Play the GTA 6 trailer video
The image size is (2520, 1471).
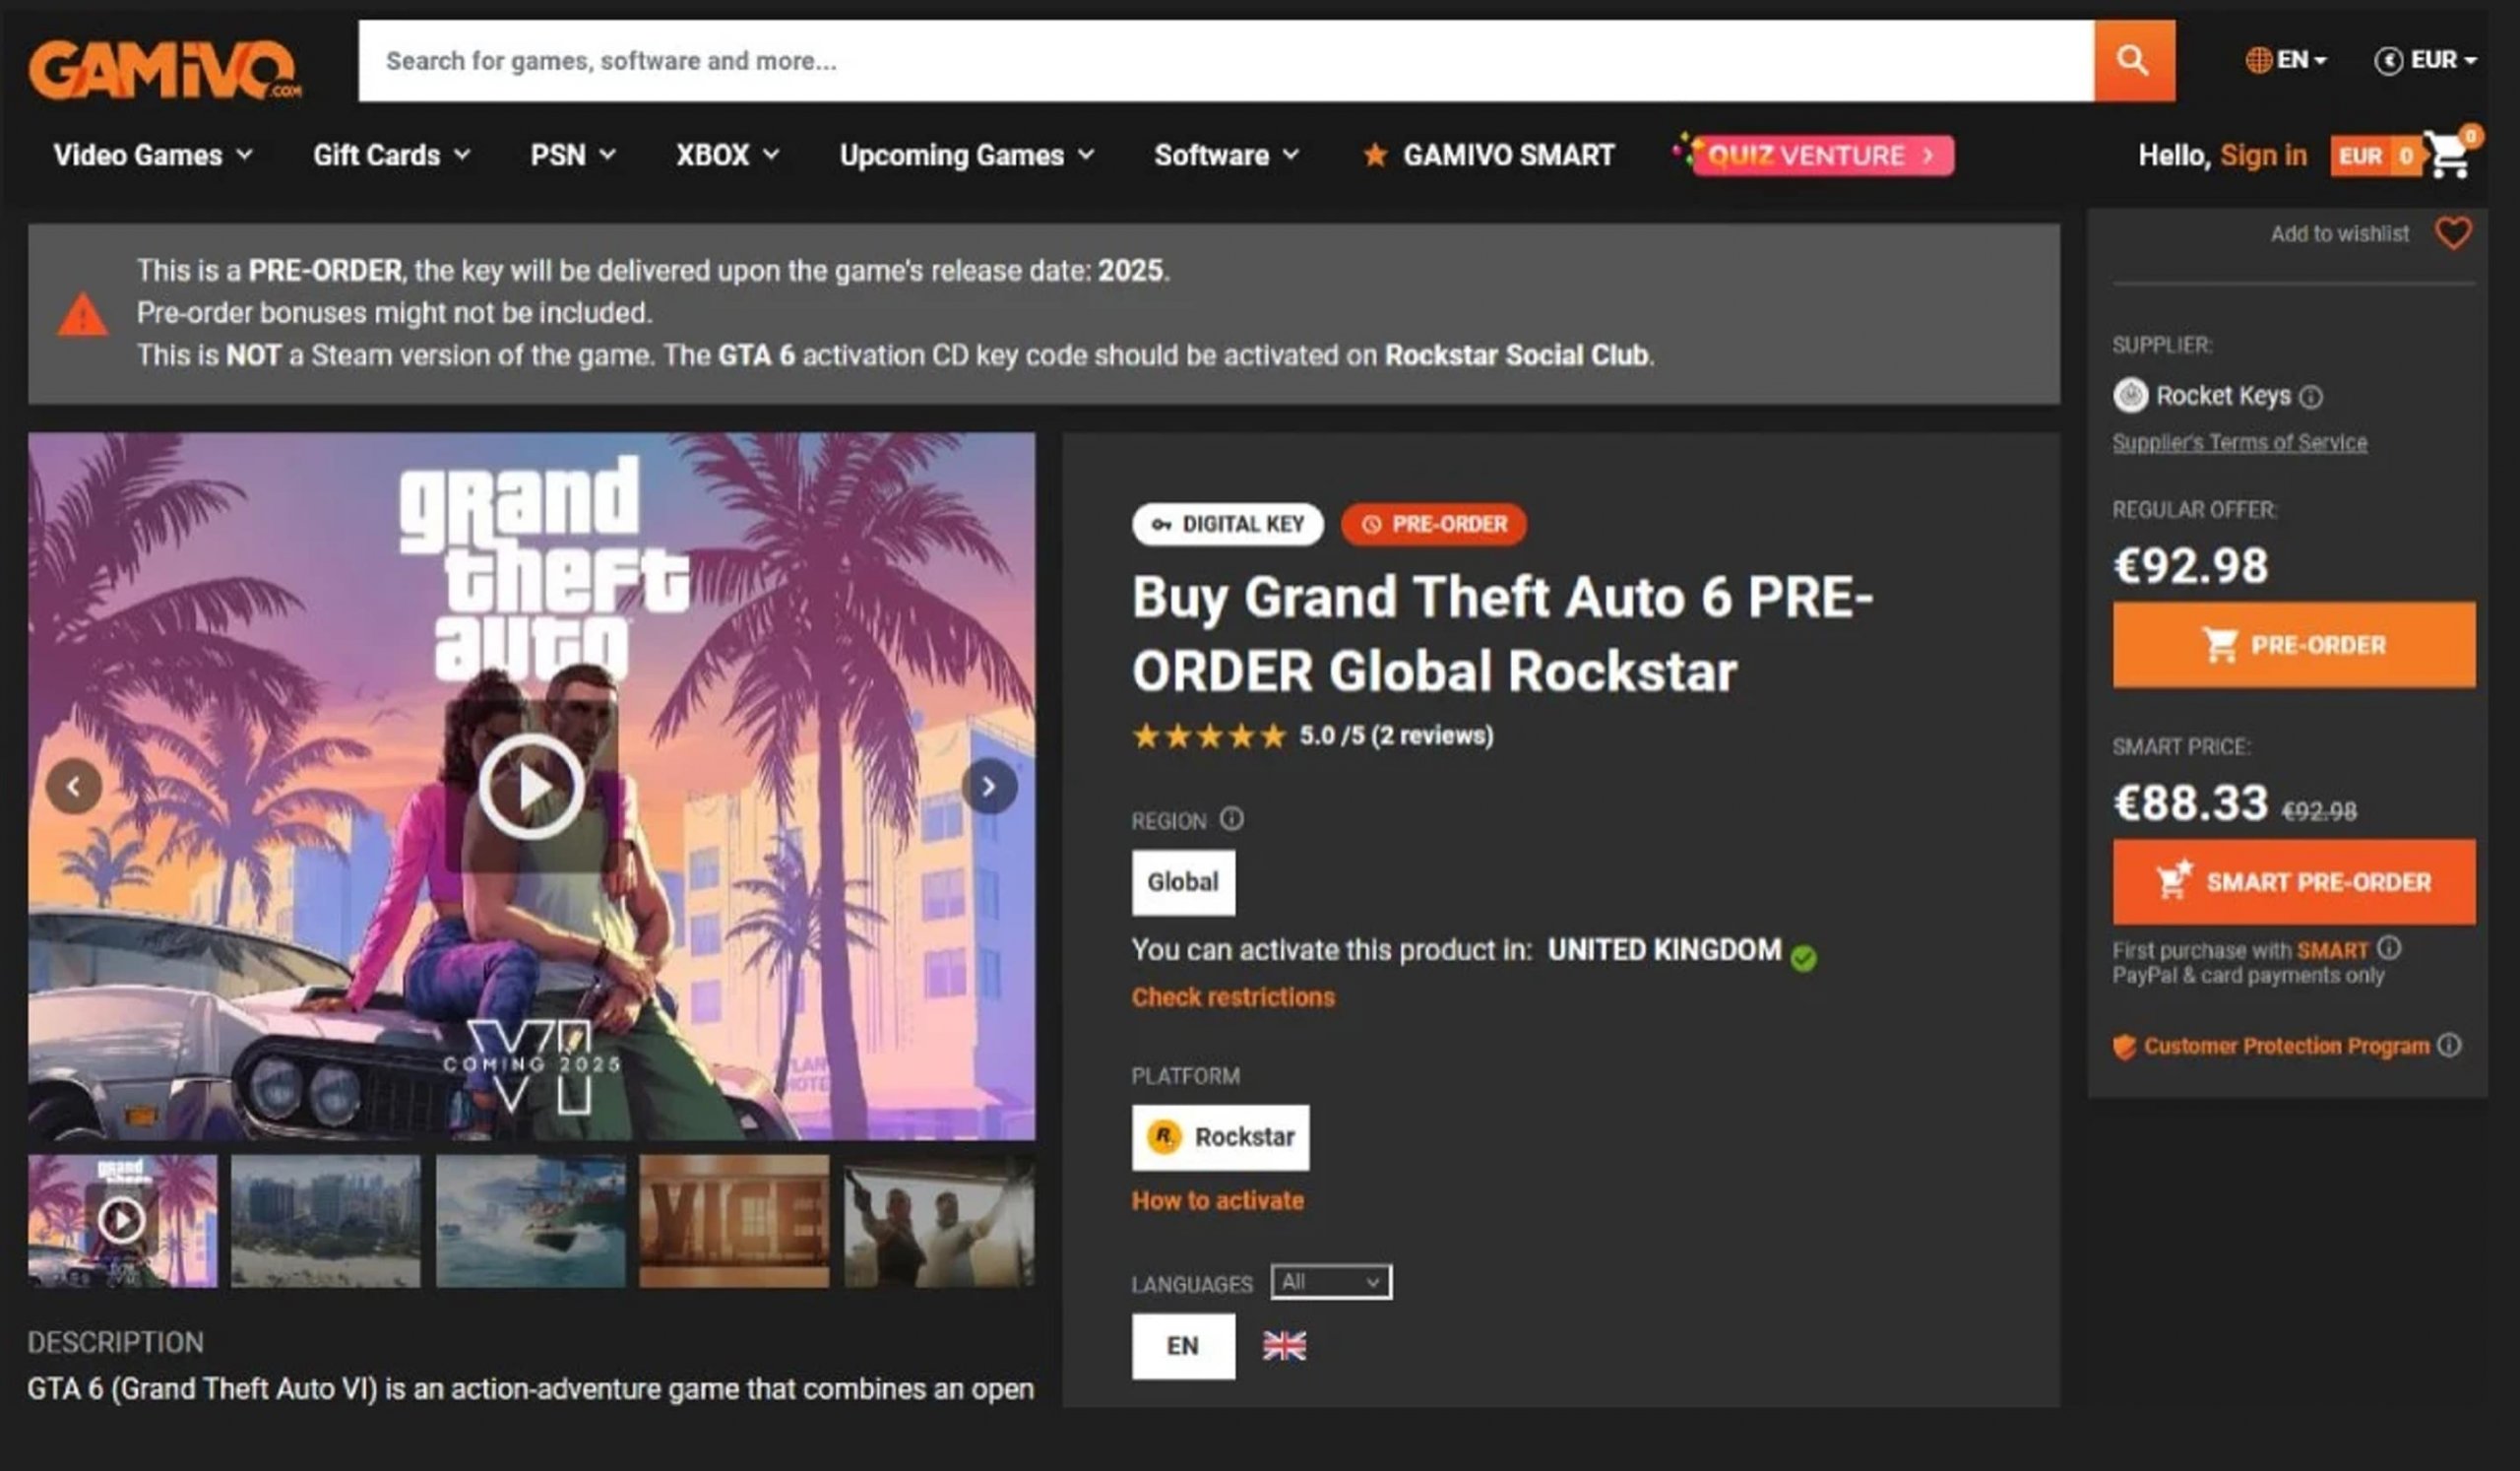[x=531, y=787]
